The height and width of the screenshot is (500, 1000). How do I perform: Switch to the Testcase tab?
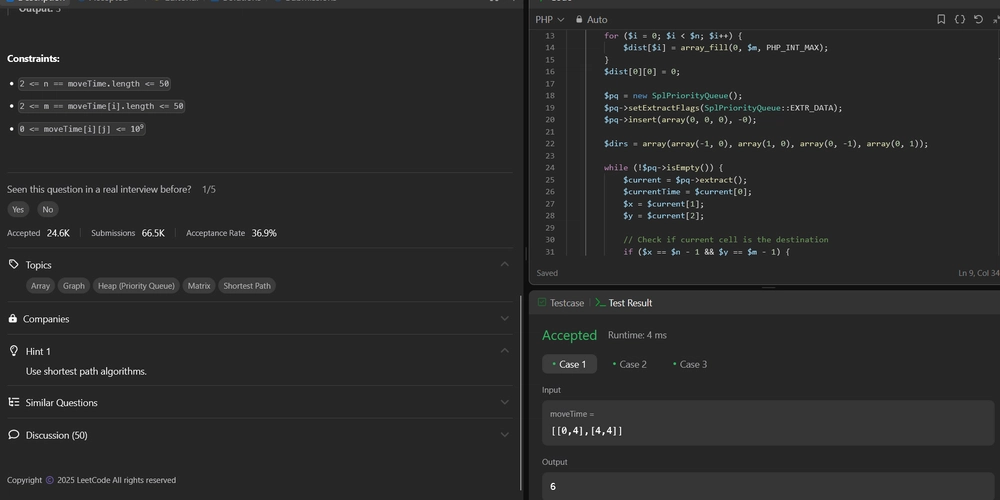(x=561, y=303)
